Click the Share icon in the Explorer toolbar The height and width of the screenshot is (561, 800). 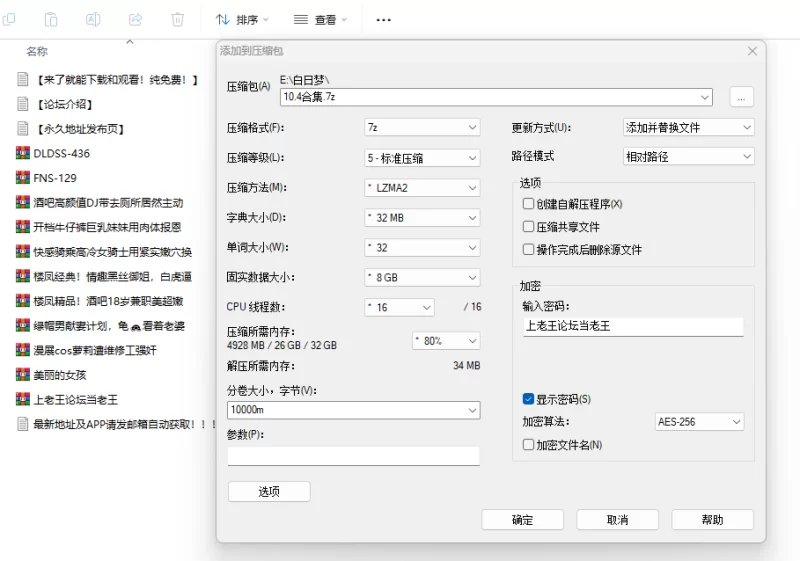[x=135, y=19]
